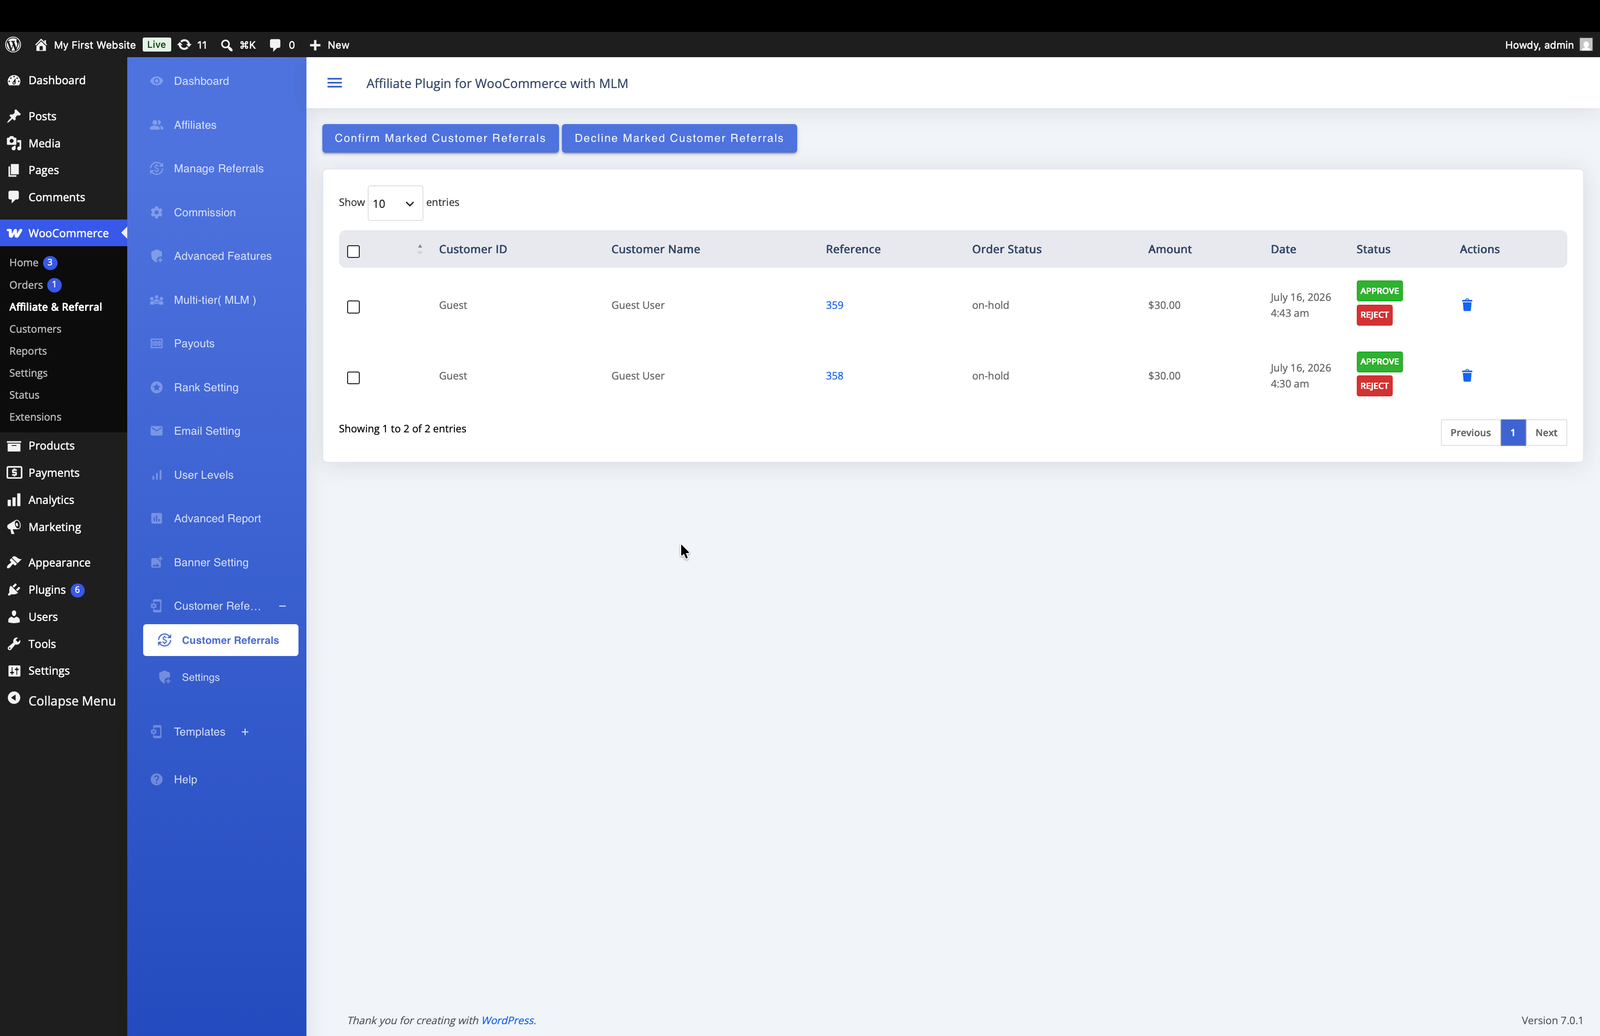Open reference link 359

(835, 305)
